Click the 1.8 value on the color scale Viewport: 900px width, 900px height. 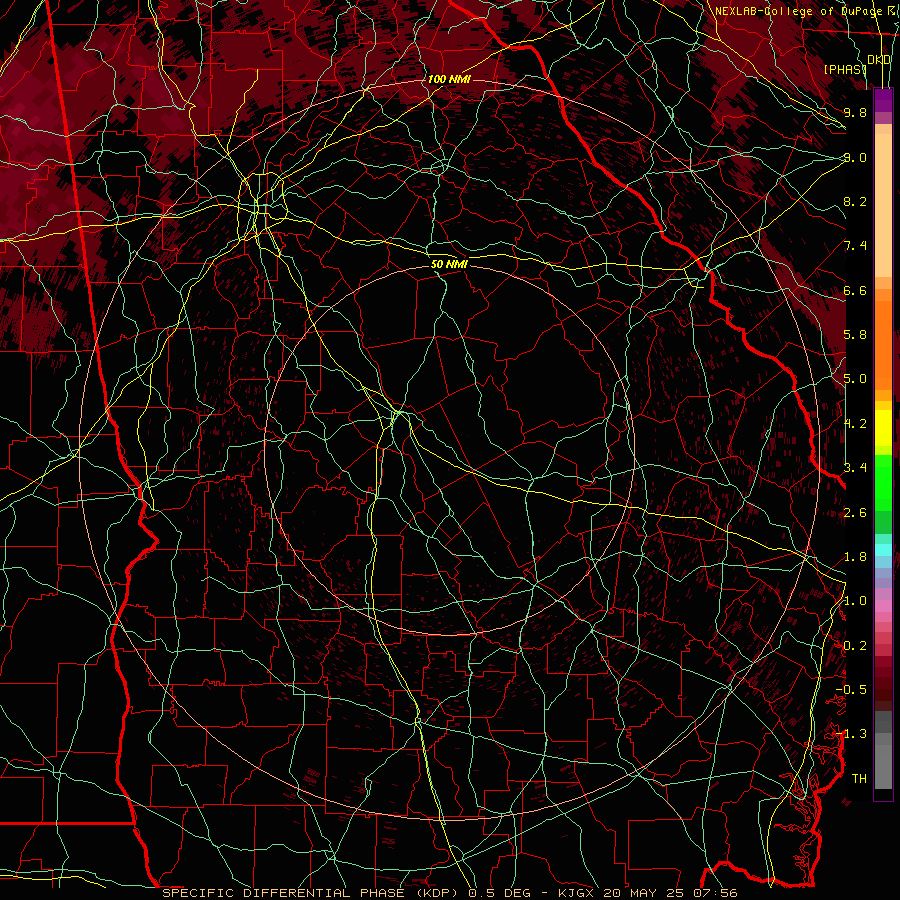[855, 557]
